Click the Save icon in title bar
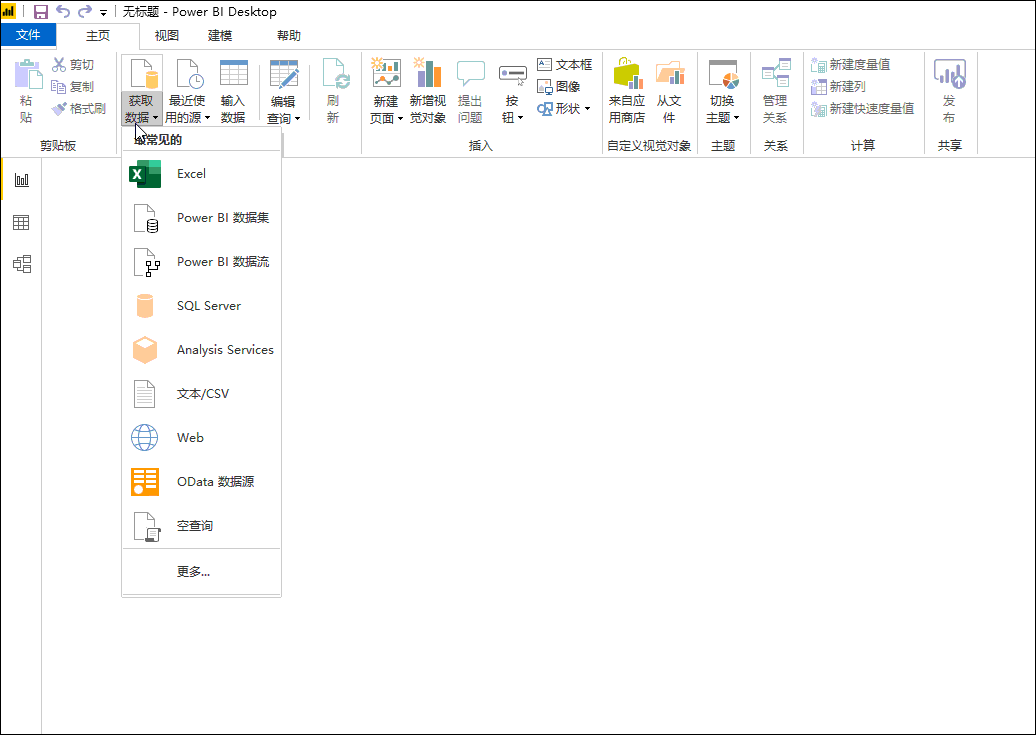 coord(41,12)
